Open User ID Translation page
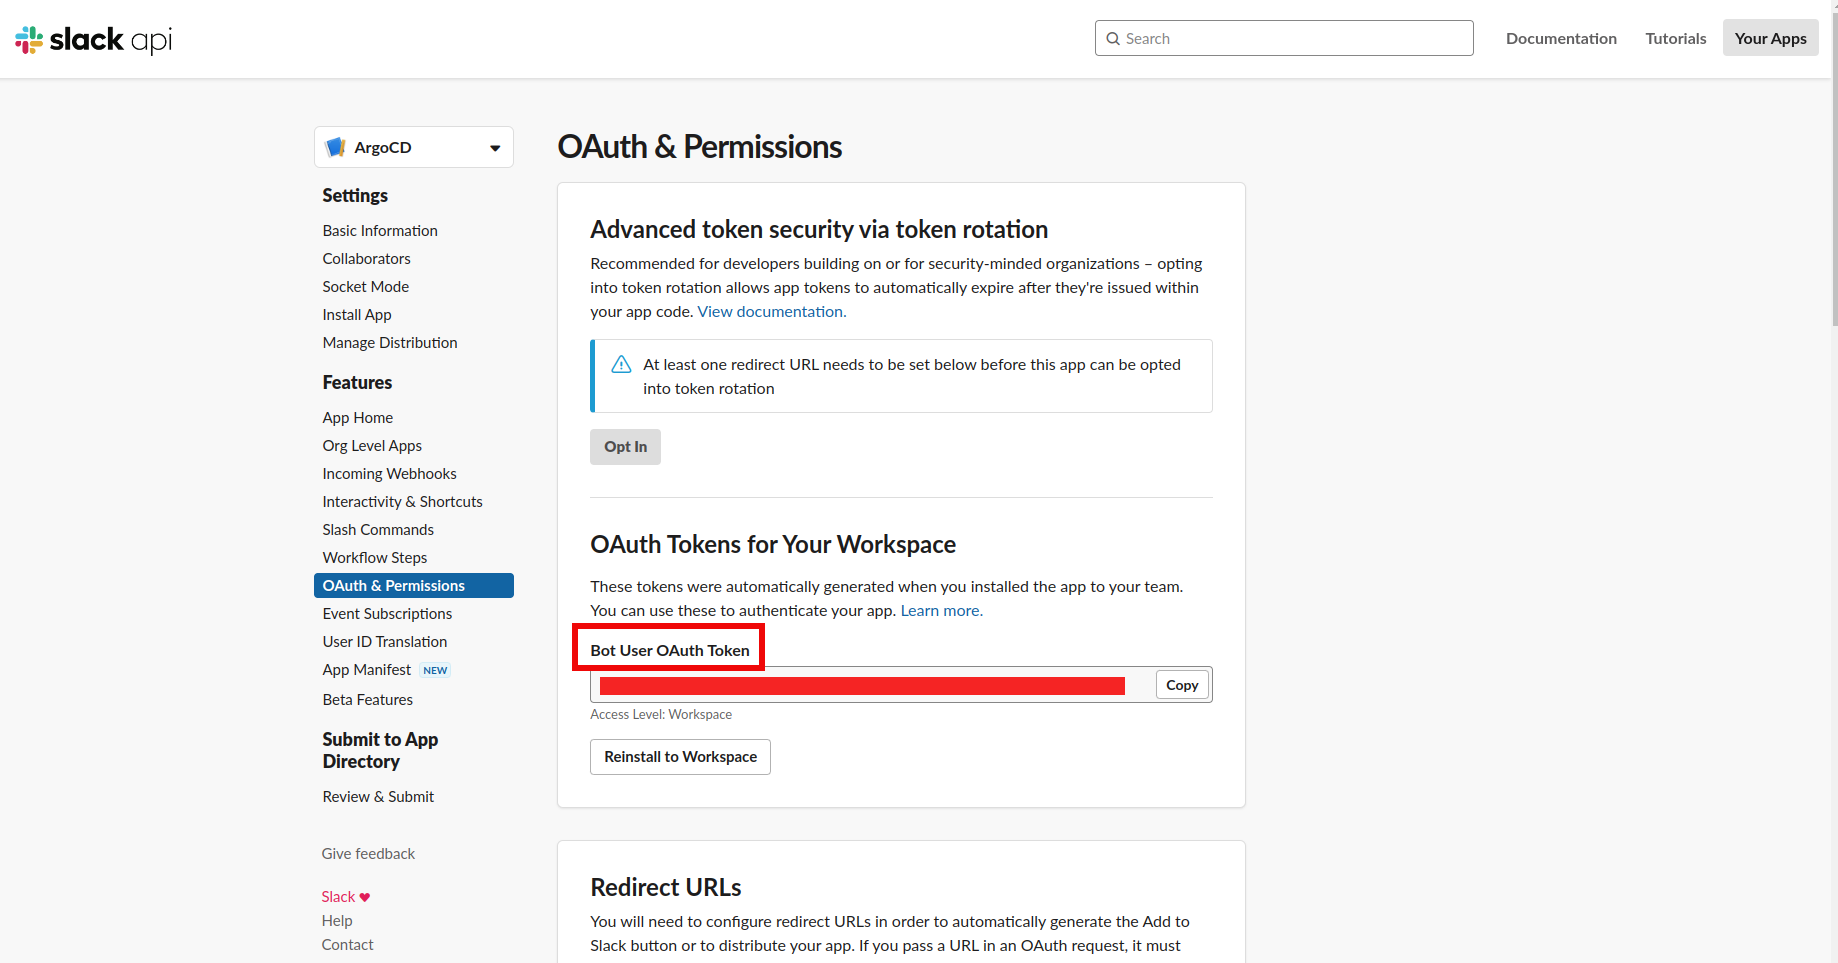This screenshot has height=963, width=1838. [385, 641]
